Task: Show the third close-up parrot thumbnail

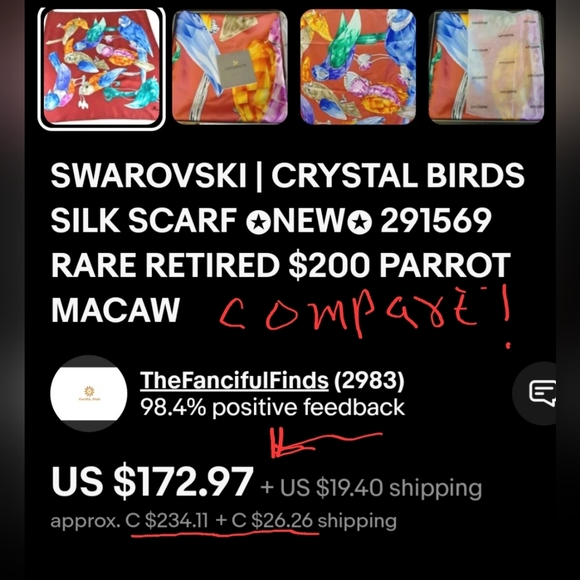Action: click(x=358, y=67)
